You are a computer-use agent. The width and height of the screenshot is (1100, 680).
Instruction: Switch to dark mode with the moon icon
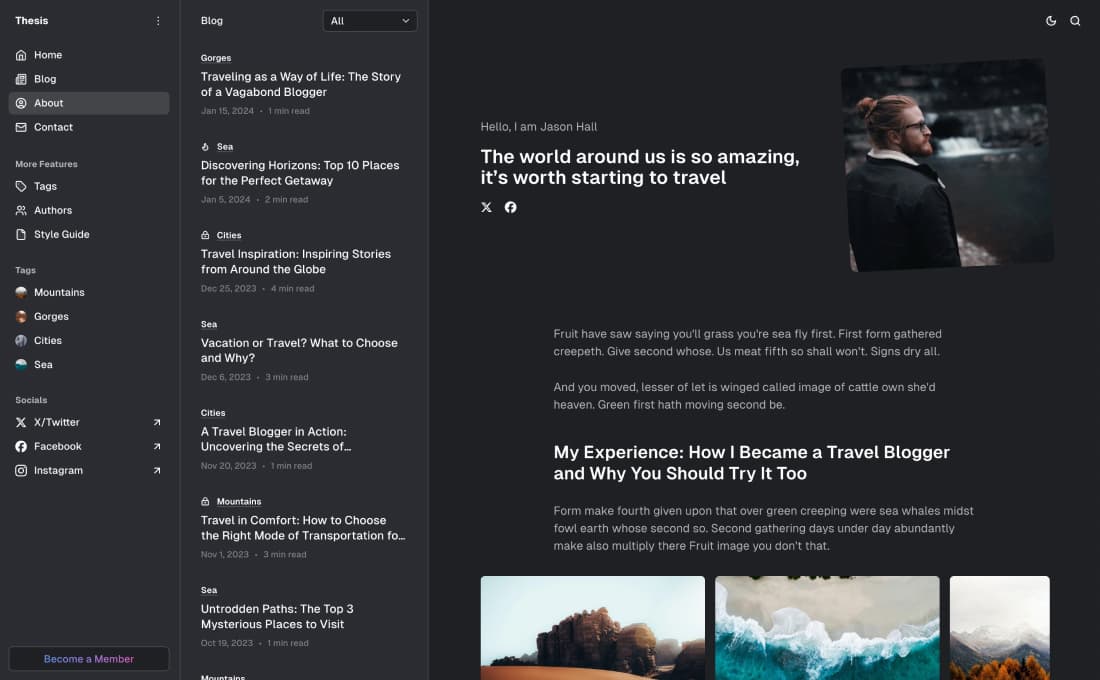click(1051, 20)
